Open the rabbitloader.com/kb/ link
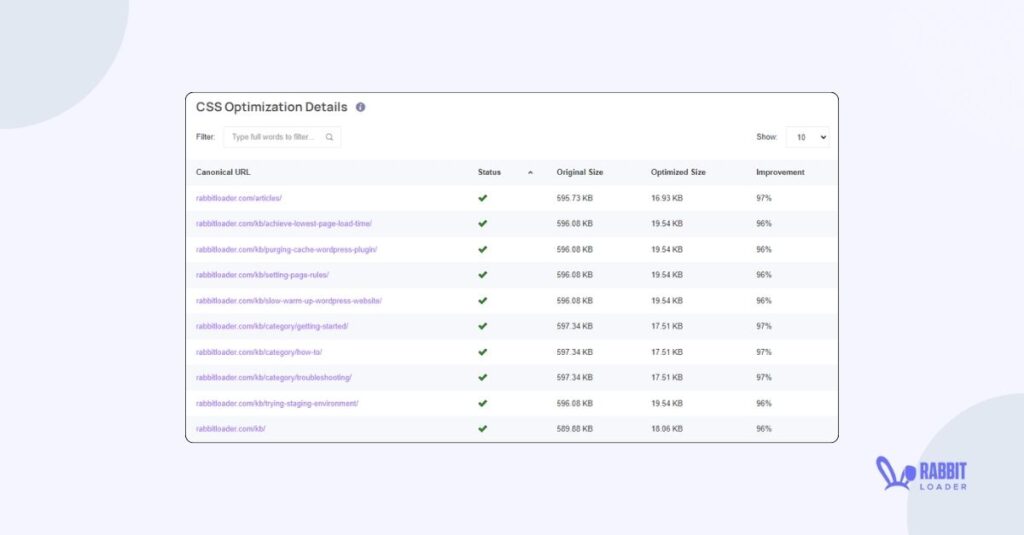The width and height of the screenshot is (1024, 535). coord(231,429)
